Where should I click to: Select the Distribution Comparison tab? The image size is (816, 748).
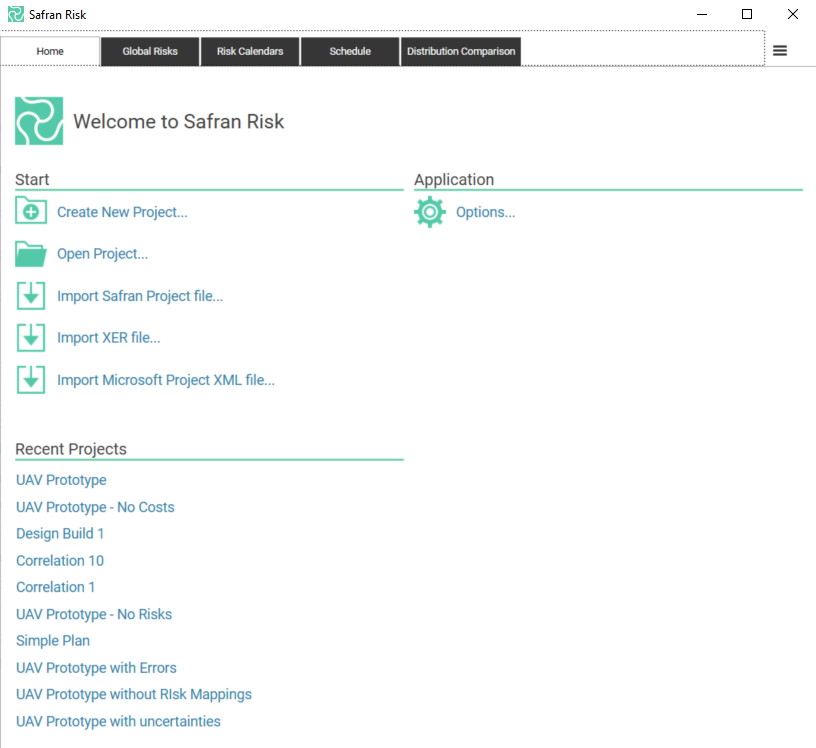pyautogui.click(x=461, y=51)
